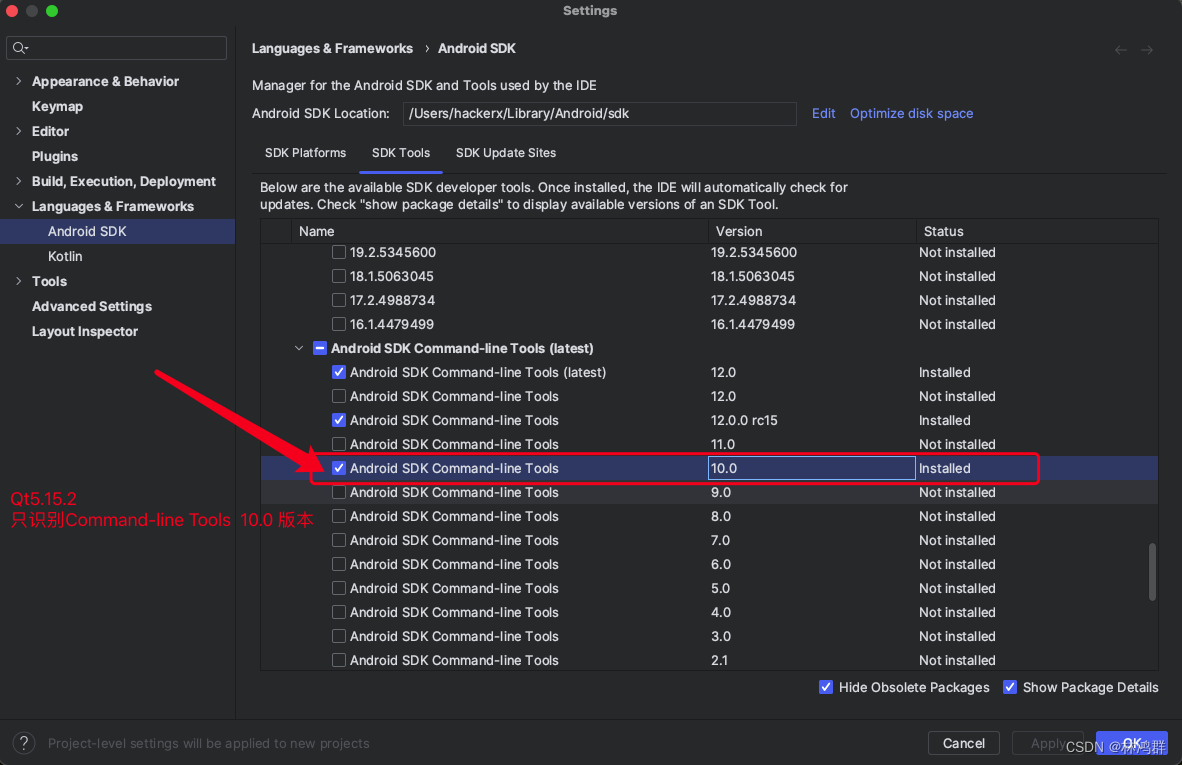The width and height of the screenshot is (1182, 765).
Task: Check the 18.1.5063045 checkbox
Action: 339,277
